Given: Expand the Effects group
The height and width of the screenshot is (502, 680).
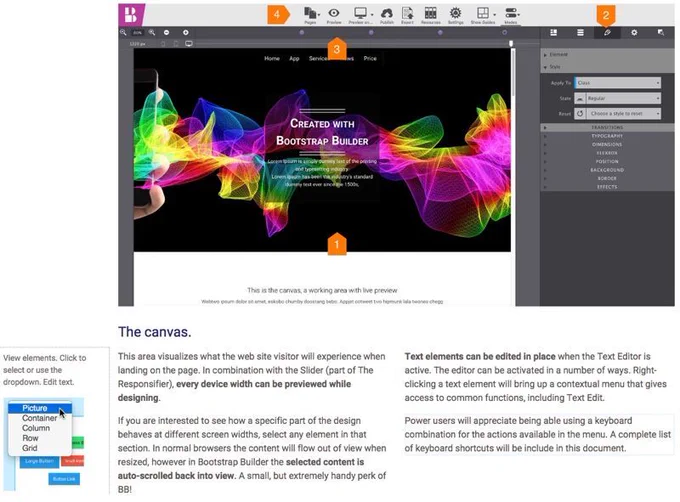Looking at the screenshot, I should pos(607,187).
